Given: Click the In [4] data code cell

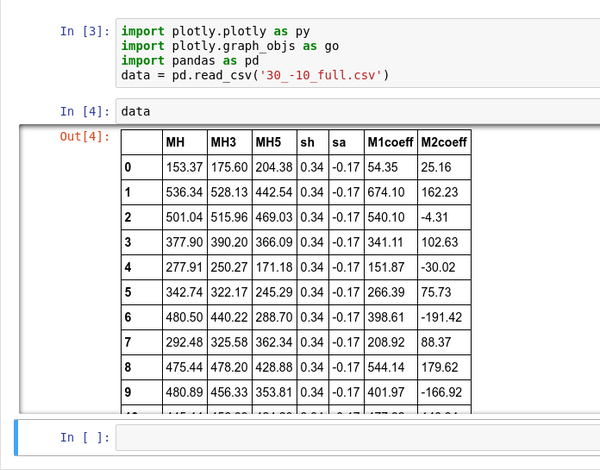Looking at the screenshot, I should click(358, 111).
